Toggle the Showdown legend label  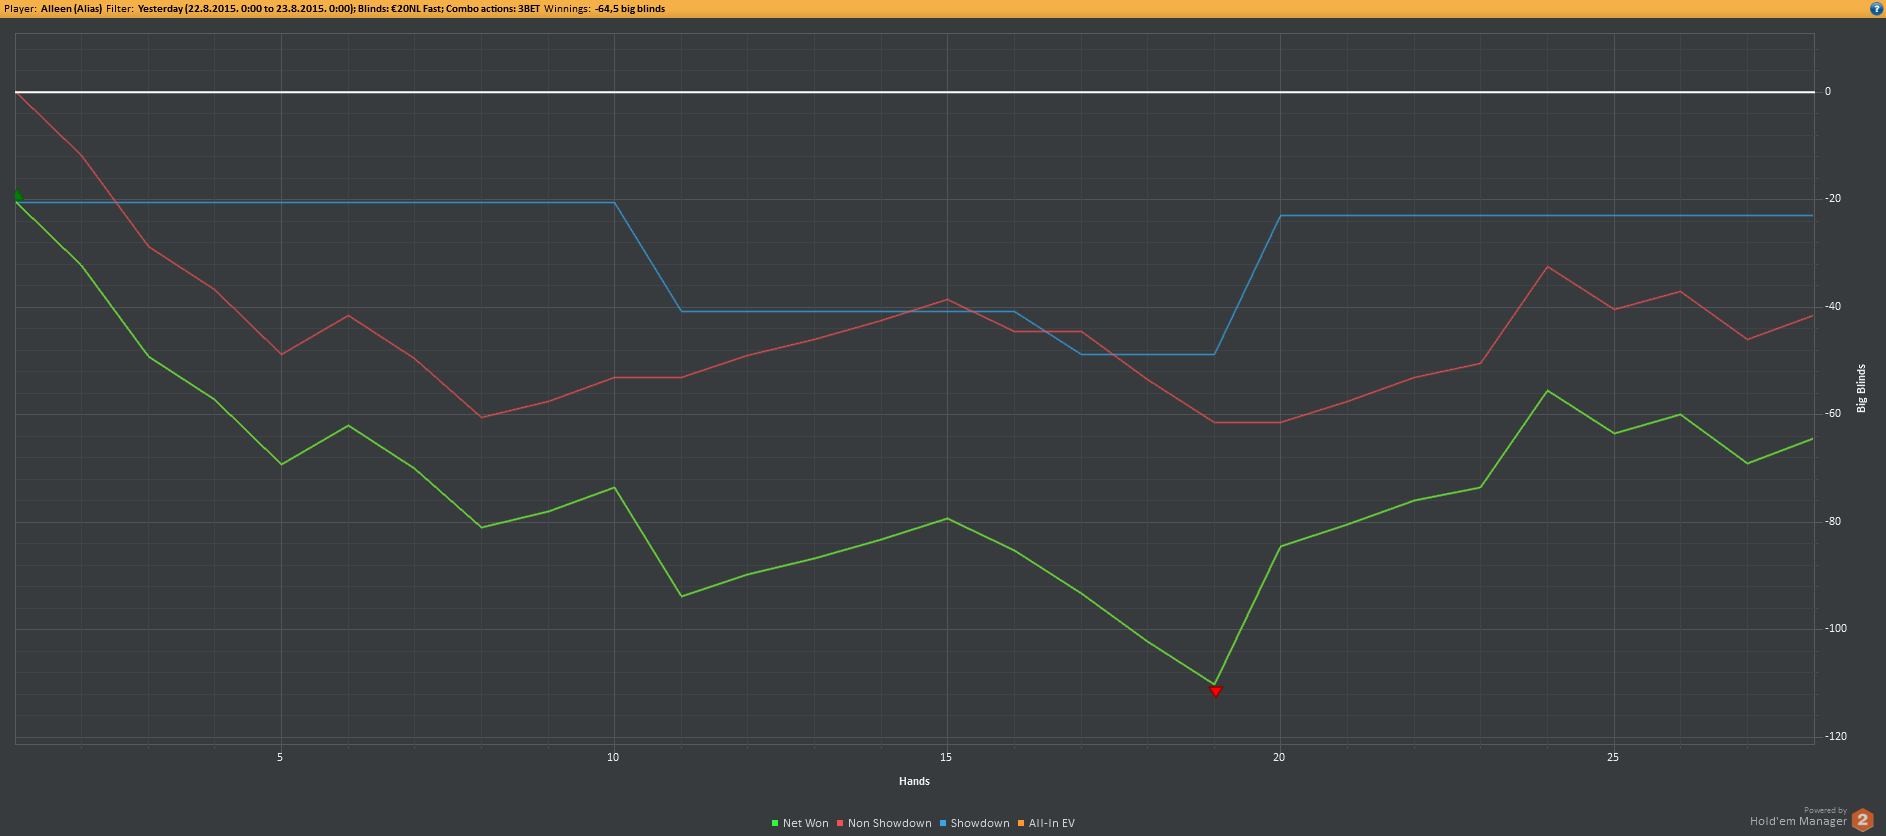[980, 823]
